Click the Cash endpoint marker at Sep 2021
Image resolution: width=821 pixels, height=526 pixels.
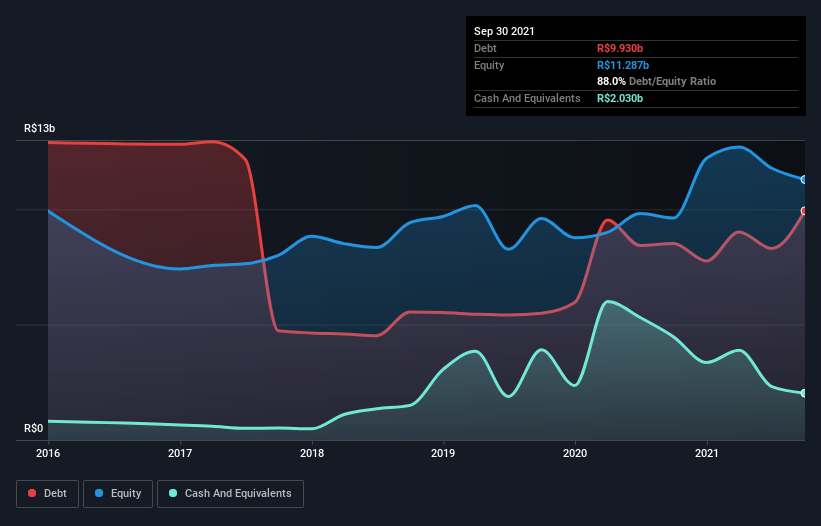pyautogui.click(x=804, y=393)
